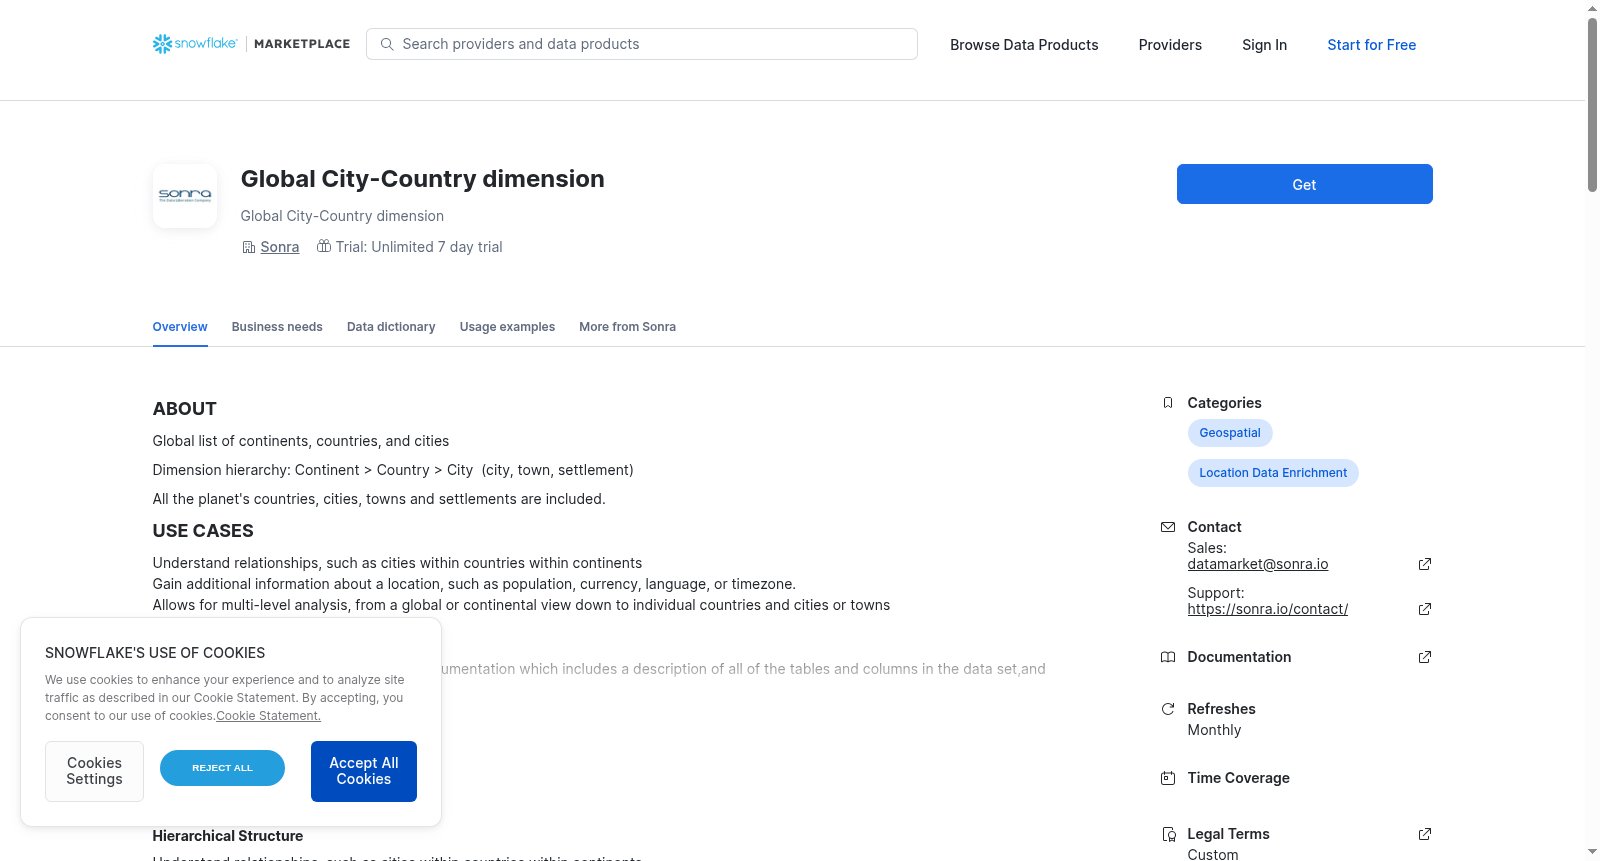Click the 'Global City-Country dimension' page title
Viewport: 1600px width, 861px height.
coord(422,179)
